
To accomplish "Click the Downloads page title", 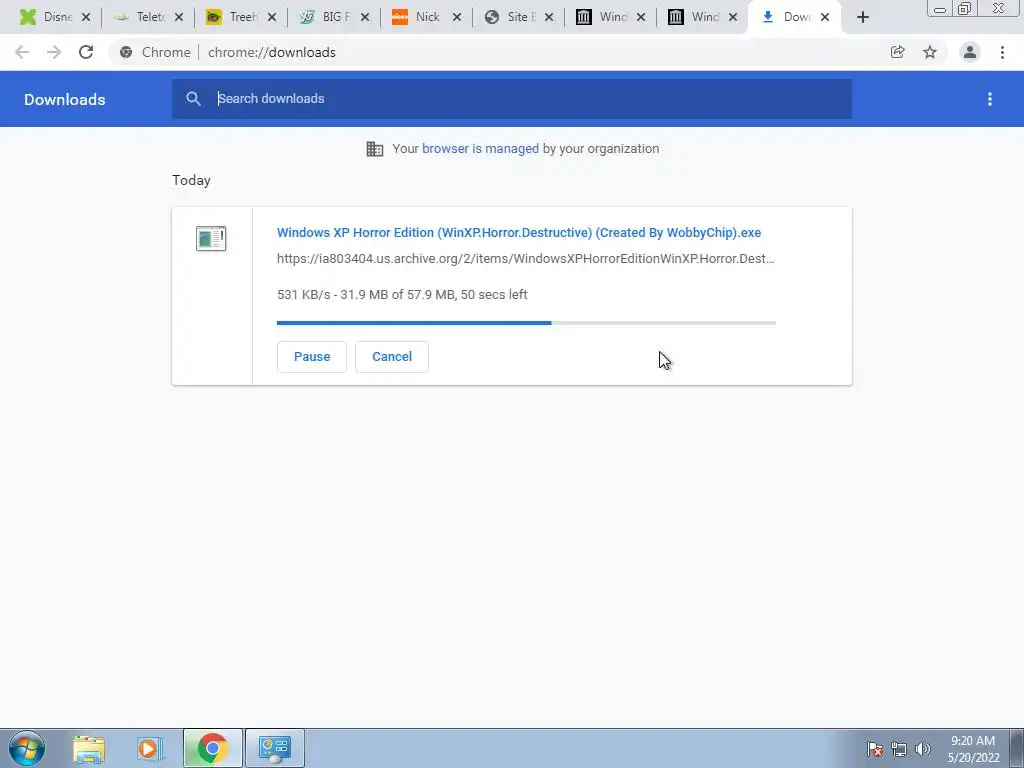I will (65, 99).
